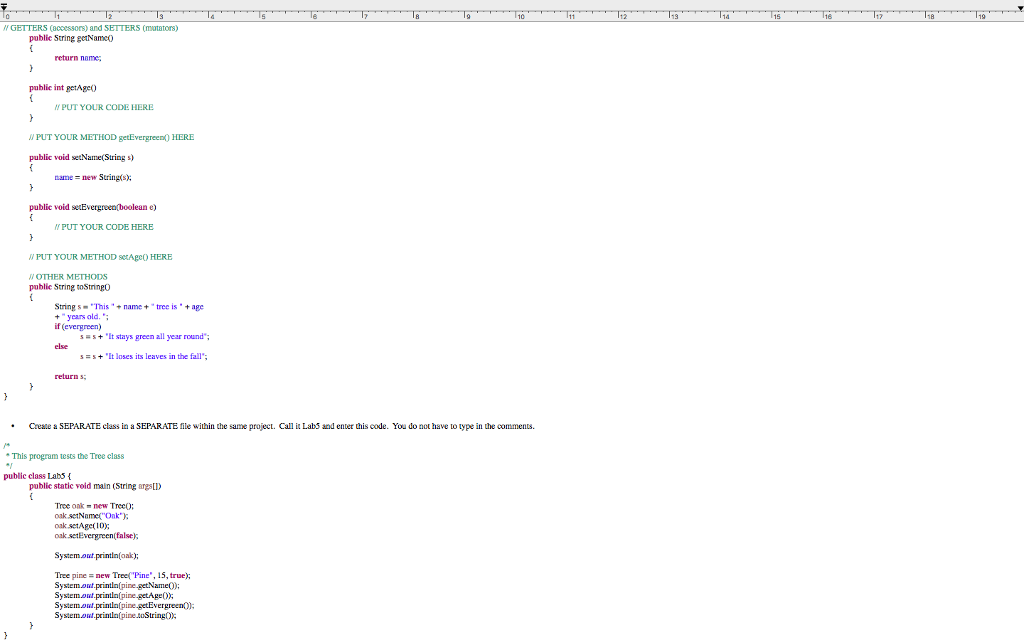Click the right indent marker on the ruler
The image size is (1024, 640).
[x=1020, y=7]
